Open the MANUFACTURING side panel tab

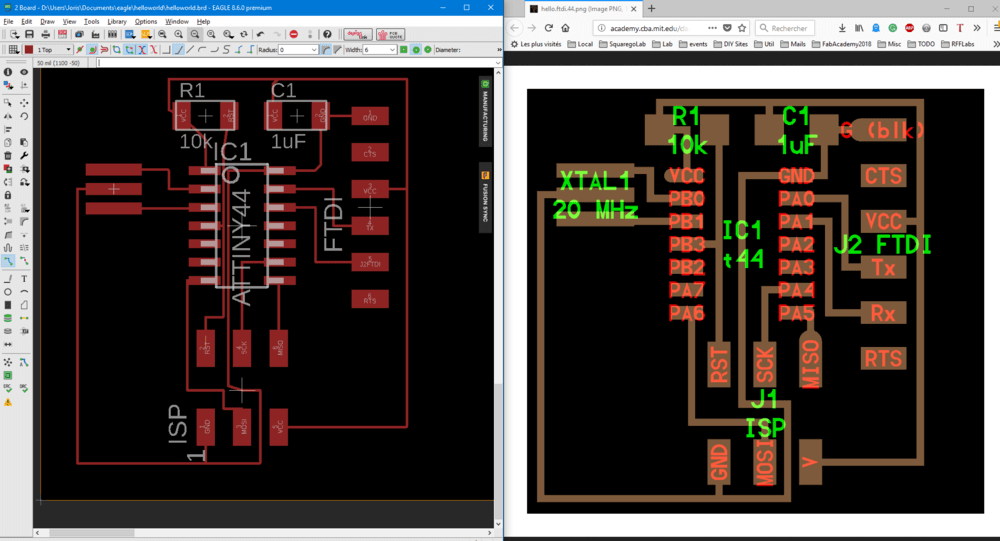click(x=485, y=112)
